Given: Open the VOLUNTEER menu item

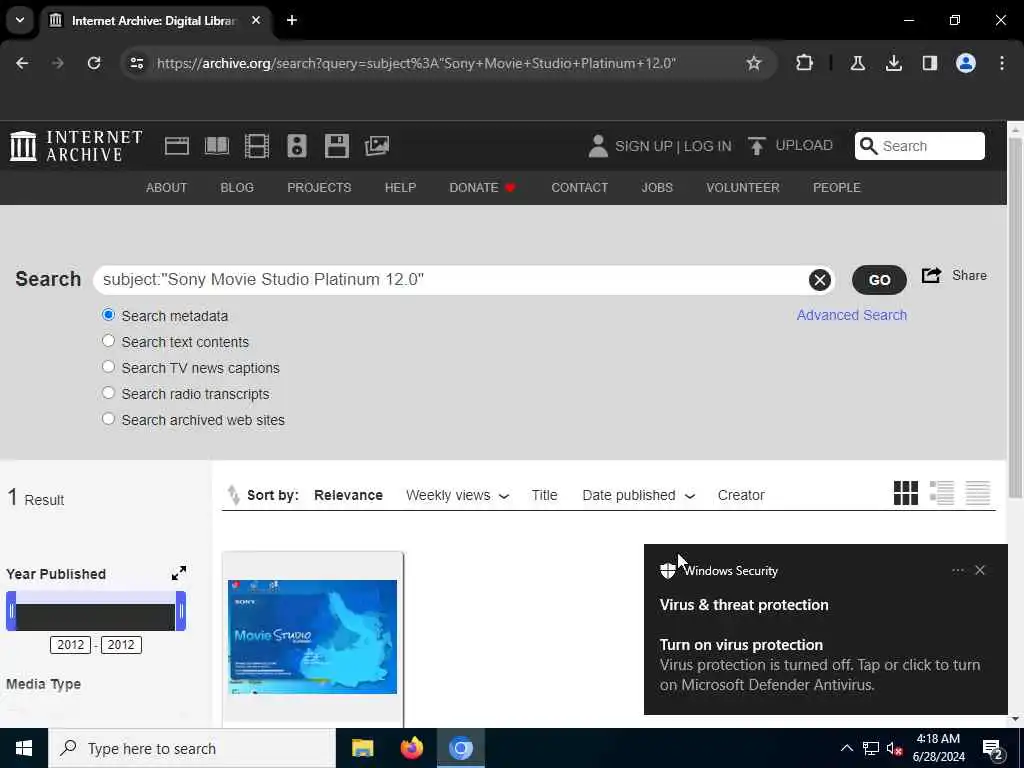Looking at the screenshot, I should pyautogui.click(x=743, y=188).
